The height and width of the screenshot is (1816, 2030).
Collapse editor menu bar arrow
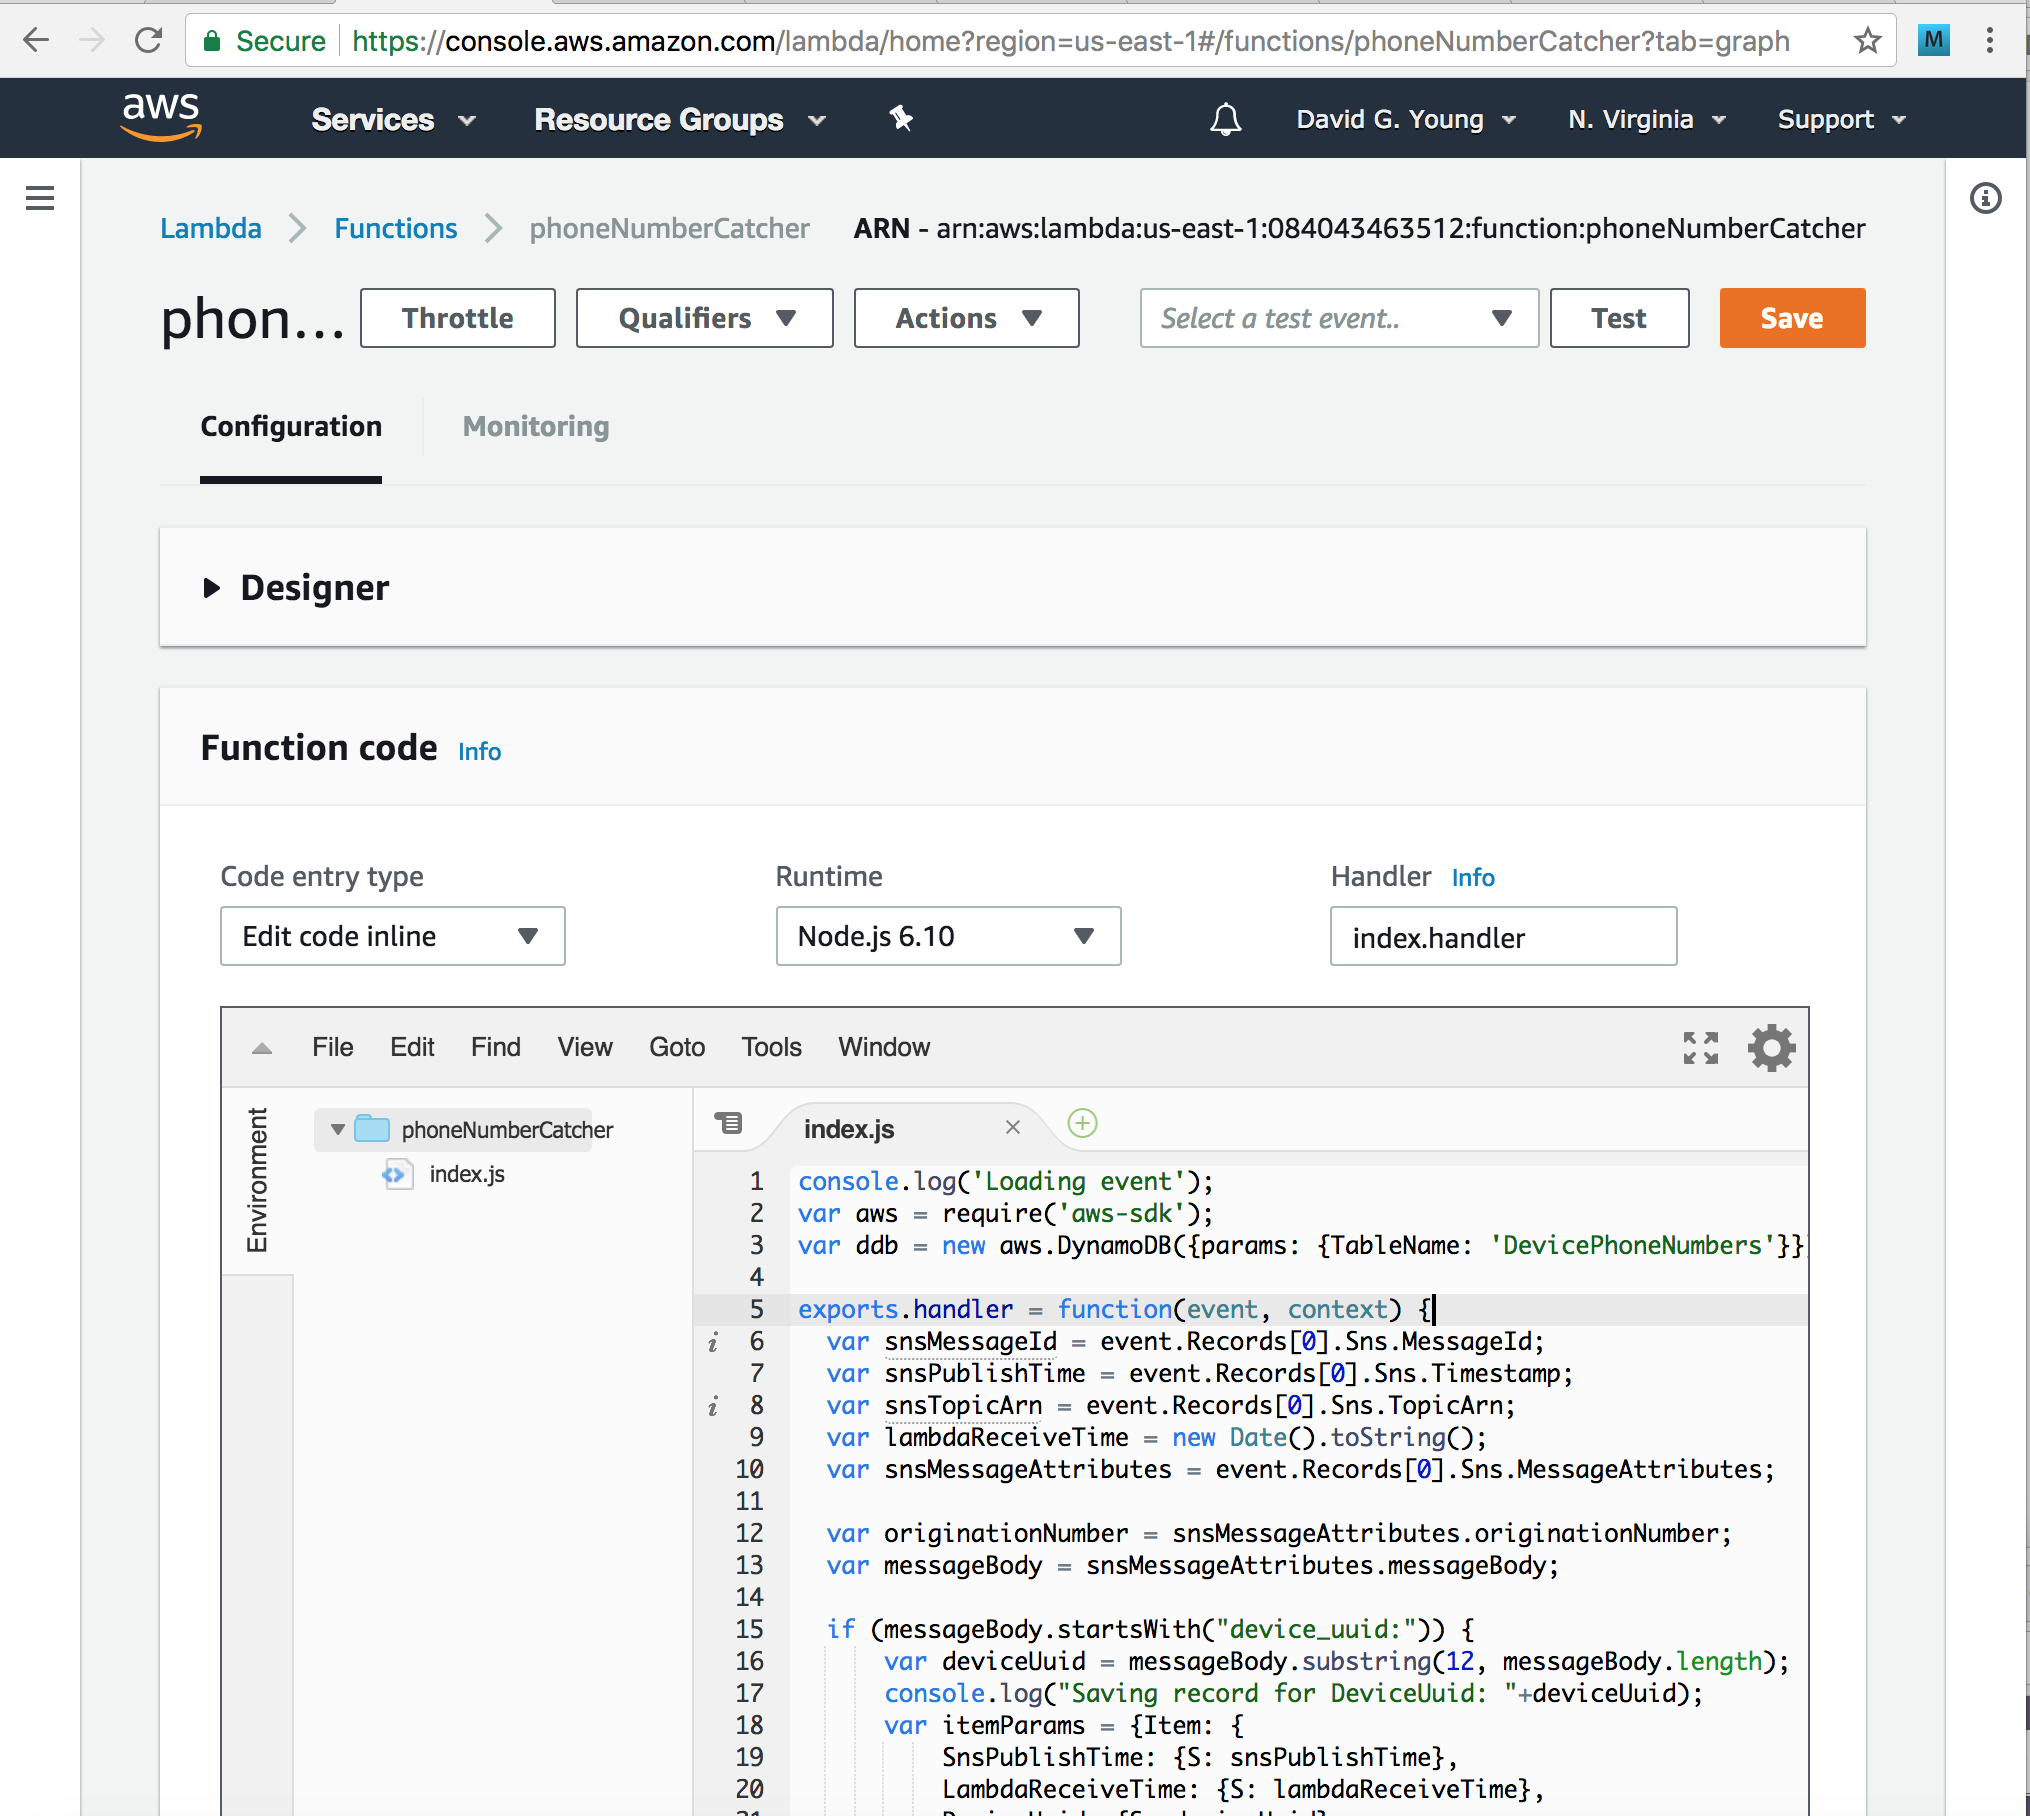262,1048
